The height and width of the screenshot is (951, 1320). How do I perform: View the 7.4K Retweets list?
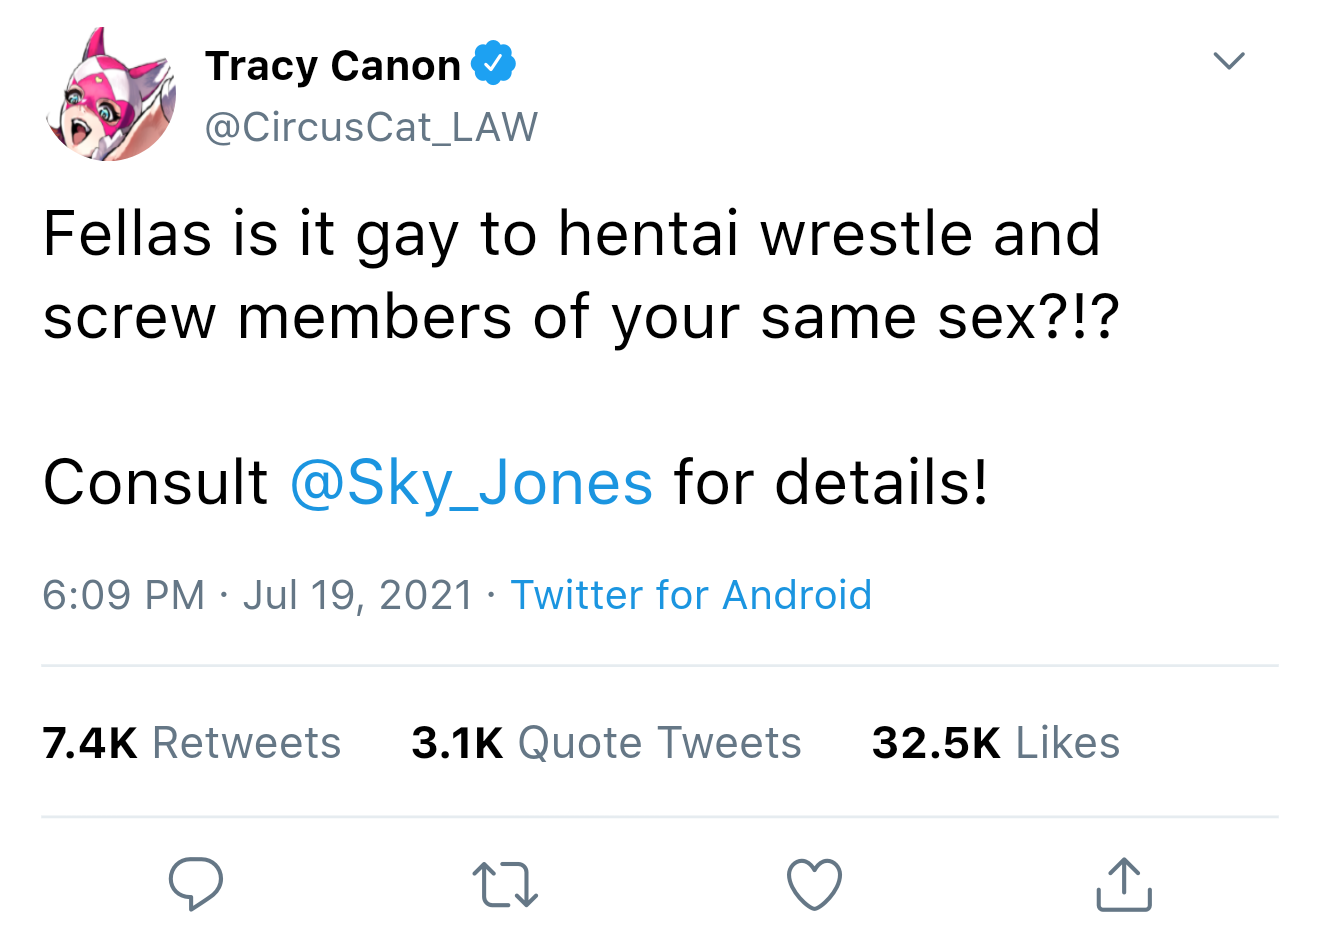tap(191, 743)
